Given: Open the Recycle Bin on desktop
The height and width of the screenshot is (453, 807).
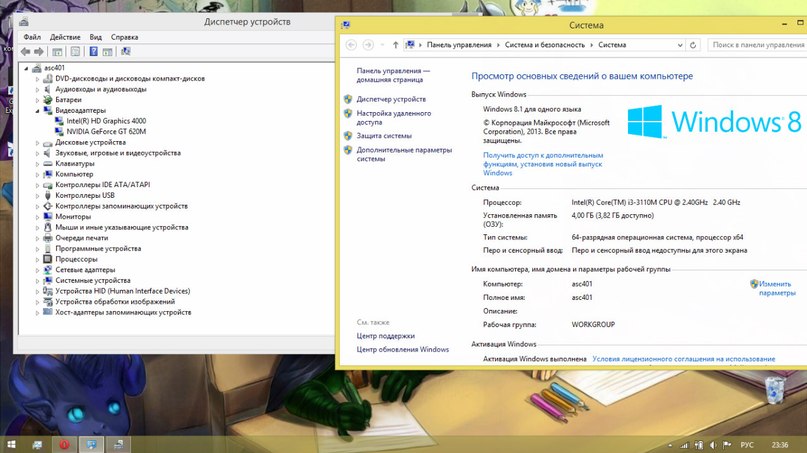Looking at the screenshot, I should [x=774, y=389].
